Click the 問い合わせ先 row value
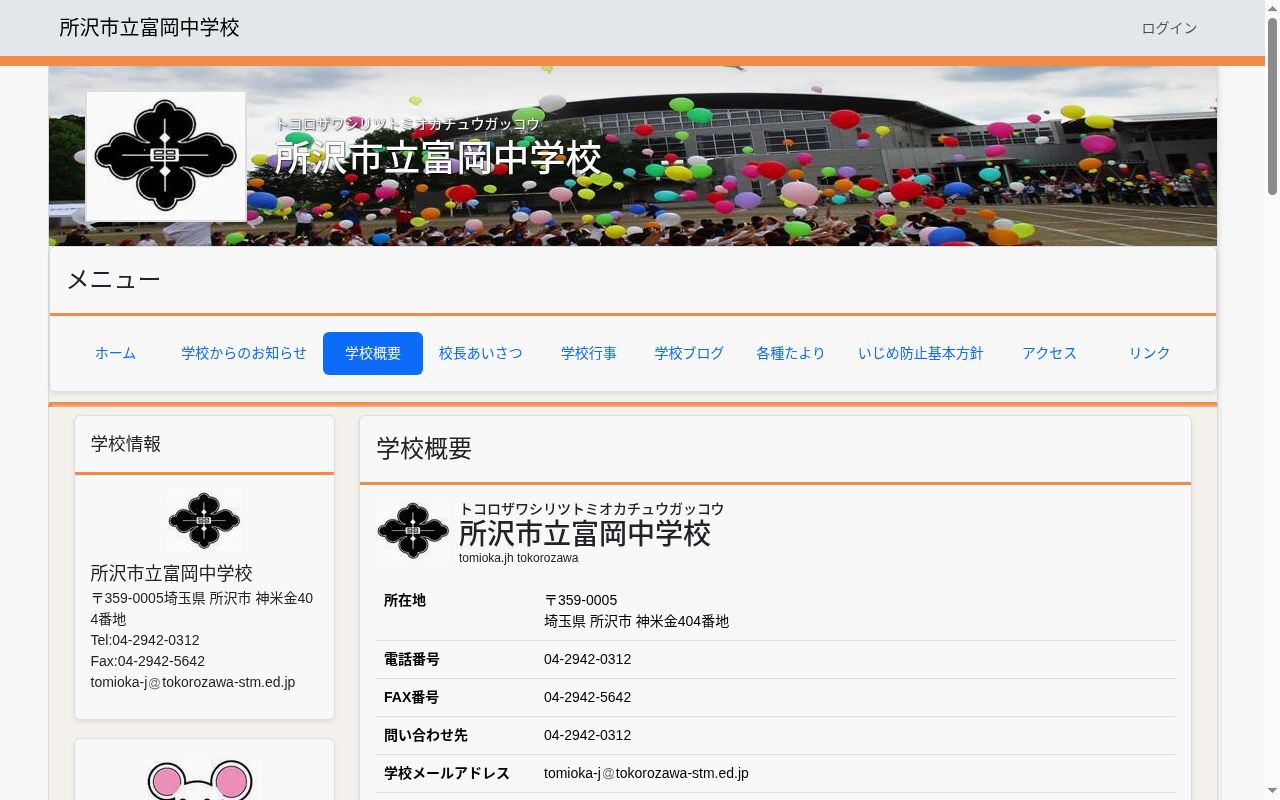Screen dimensions: 1280x800 pyautogui.click(x=587, y=735)
